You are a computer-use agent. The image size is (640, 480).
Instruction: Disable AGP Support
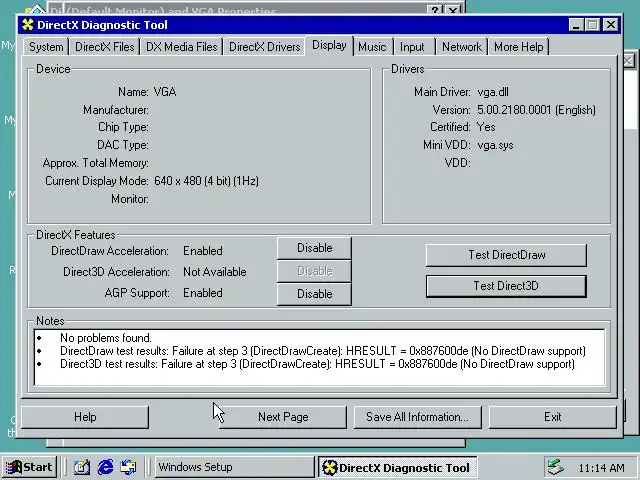click(314, 294)
